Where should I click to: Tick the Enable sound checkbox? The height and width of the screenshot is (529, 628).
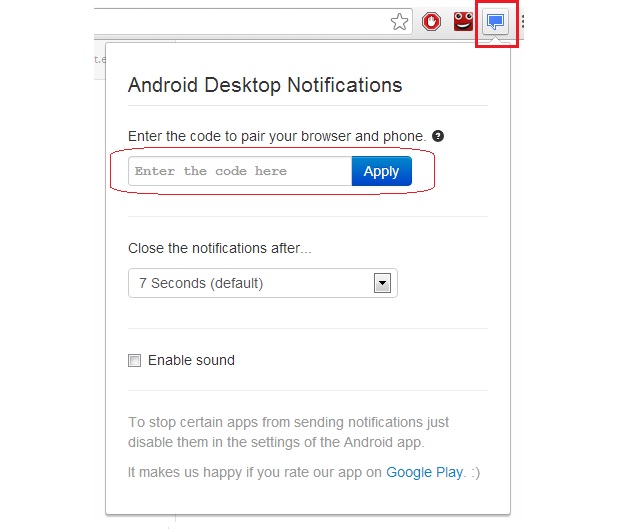coord(135,360)
